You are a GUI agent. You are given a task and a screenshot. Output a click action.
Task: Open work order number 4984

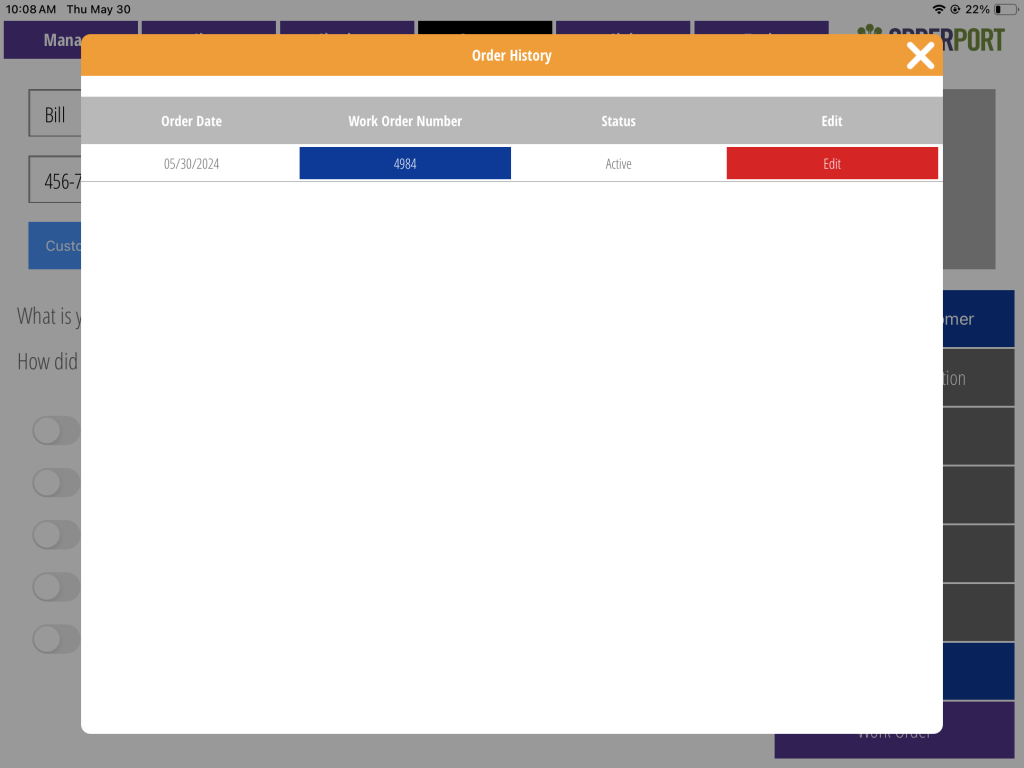[405, 164]
